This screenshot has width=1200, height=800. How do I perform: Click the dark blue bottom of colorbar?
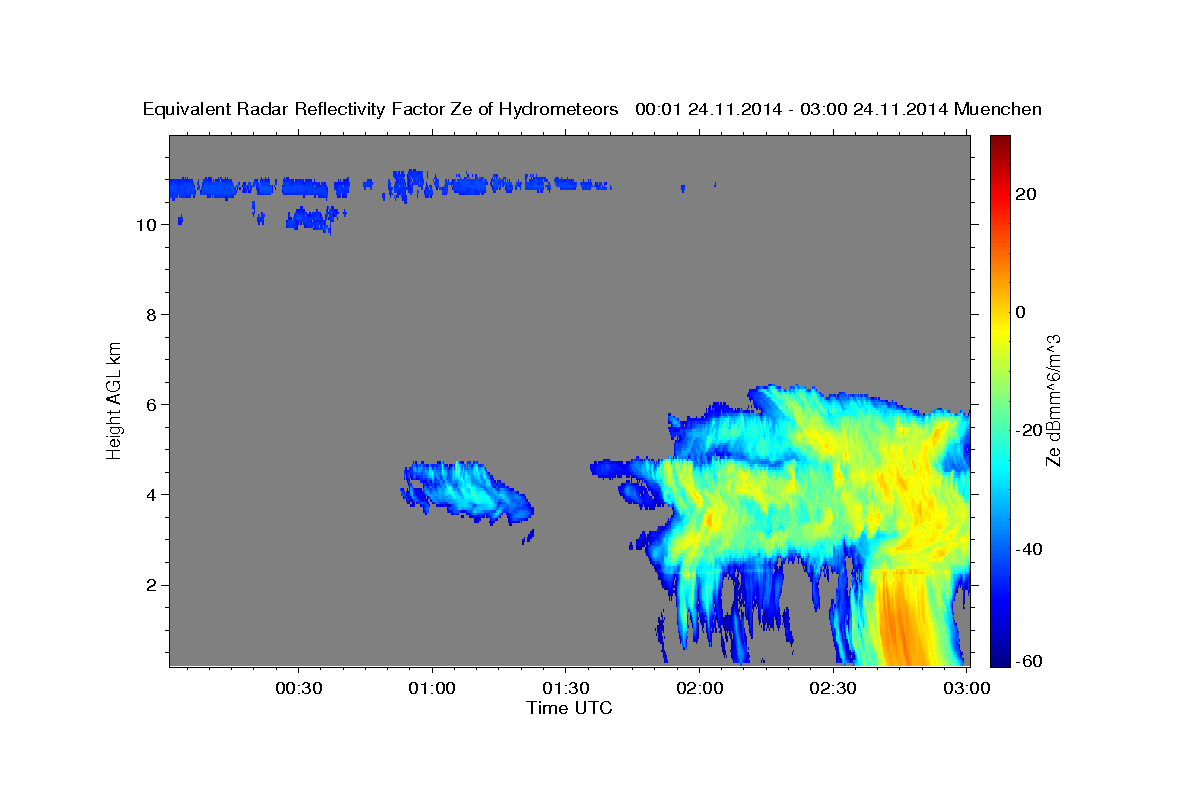pos(1000,658)
